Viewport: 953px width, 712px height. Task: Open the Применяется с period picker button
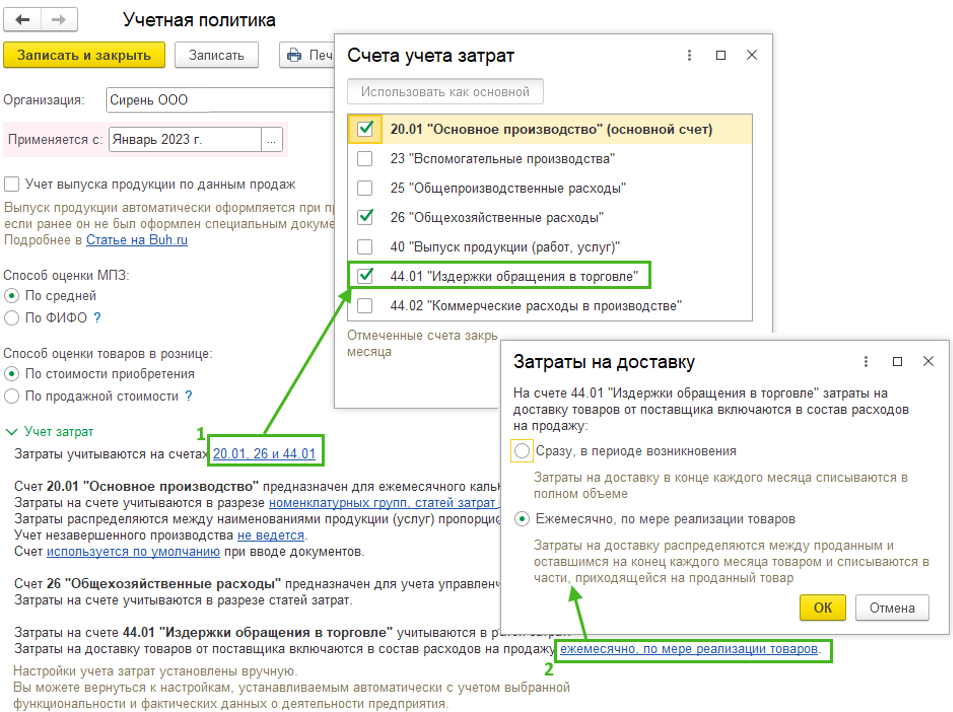pyautogui.click(x=271, y=140)
